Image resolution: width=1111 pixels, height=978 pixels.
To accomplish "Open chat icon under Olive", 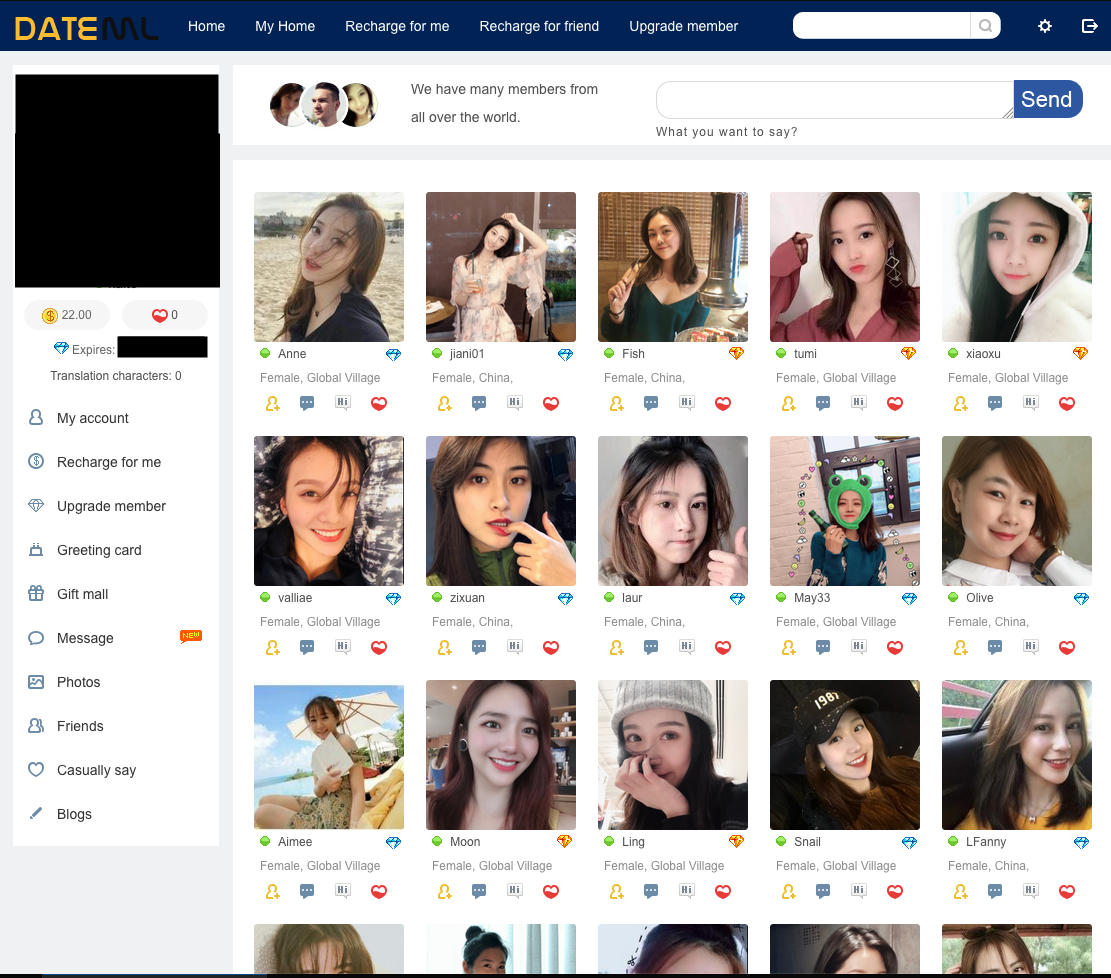I will pyautogui.click(x=995, y=647).
